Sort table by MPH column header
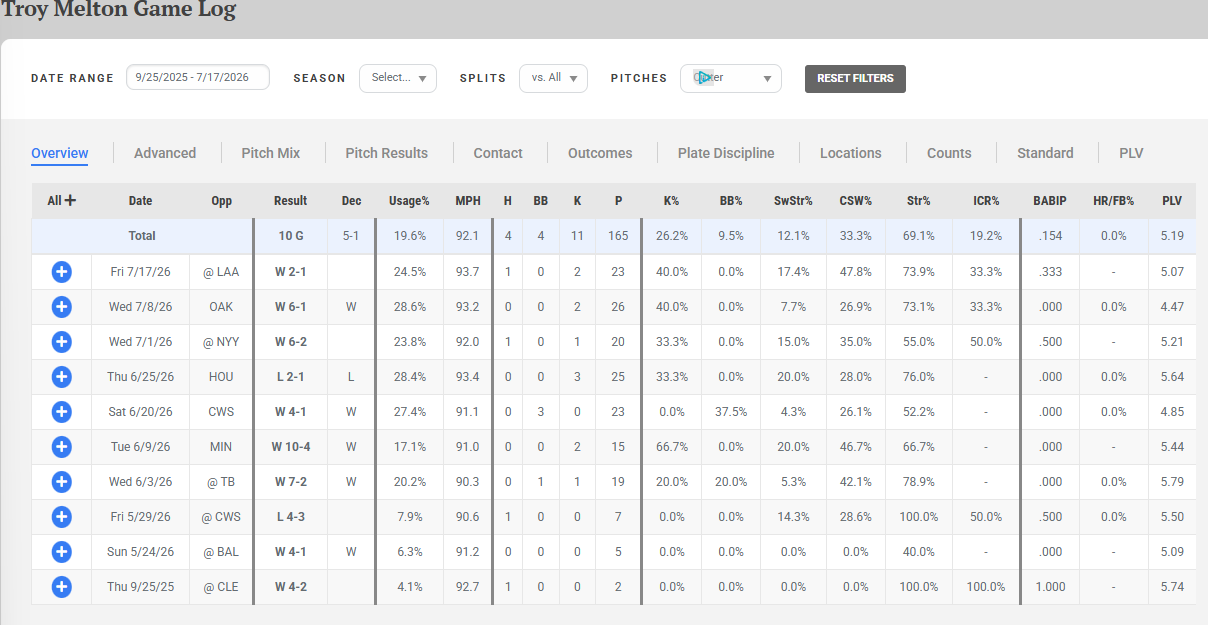 [x=468, y=201]
